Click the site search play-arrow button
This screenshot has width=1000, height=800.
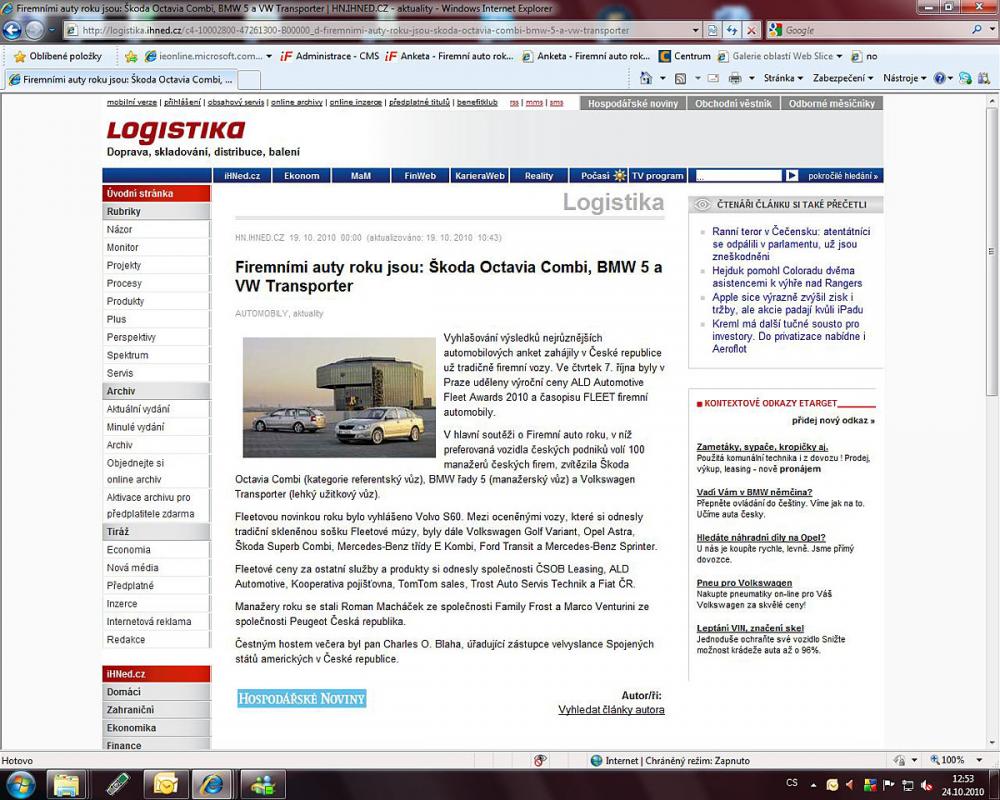click(x=791, y=175)
